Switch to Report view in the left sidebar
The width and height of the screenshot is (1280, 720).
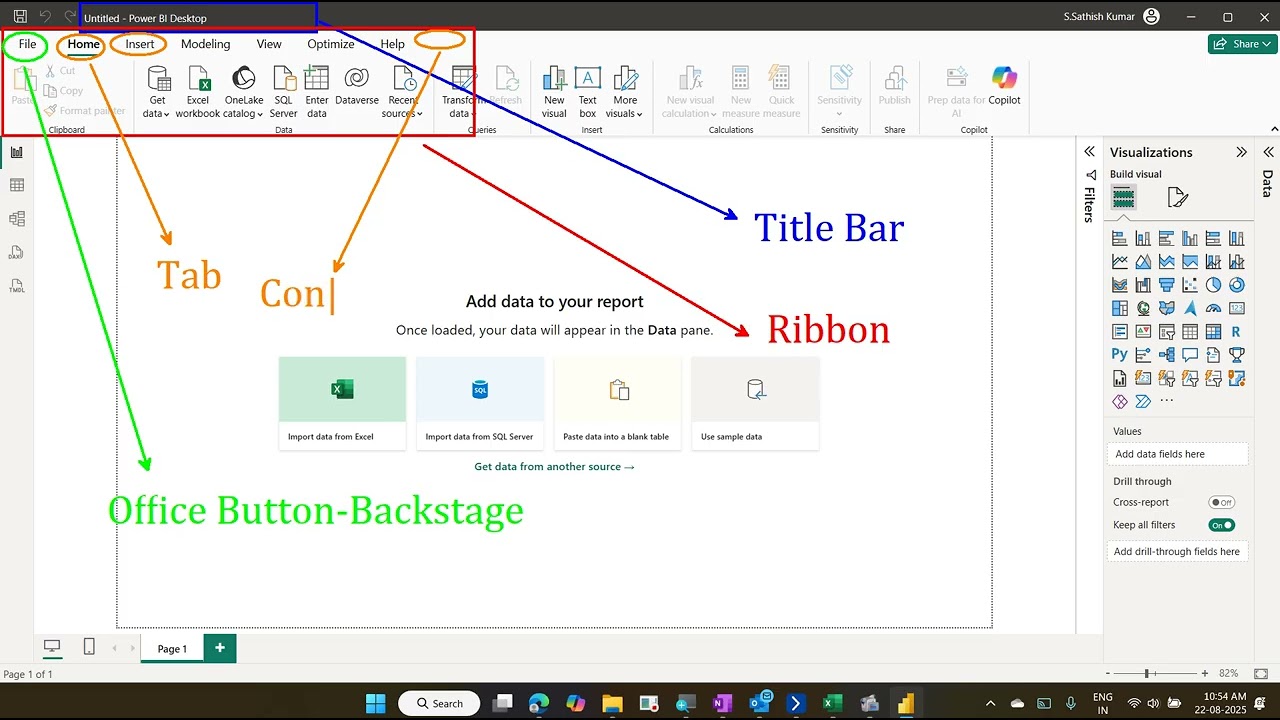(x=17, y=152)
